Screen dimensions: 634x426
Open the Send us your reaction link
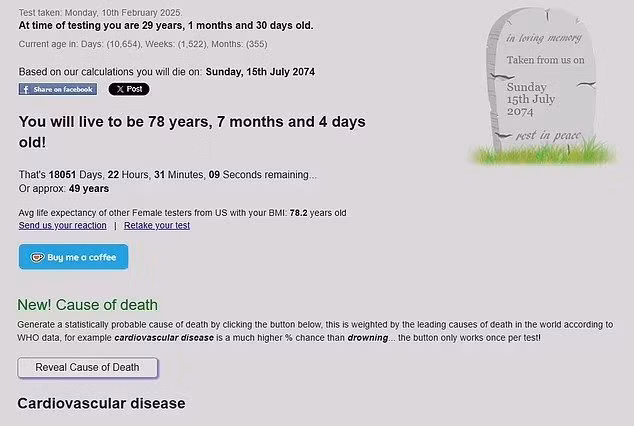[63, 226]
